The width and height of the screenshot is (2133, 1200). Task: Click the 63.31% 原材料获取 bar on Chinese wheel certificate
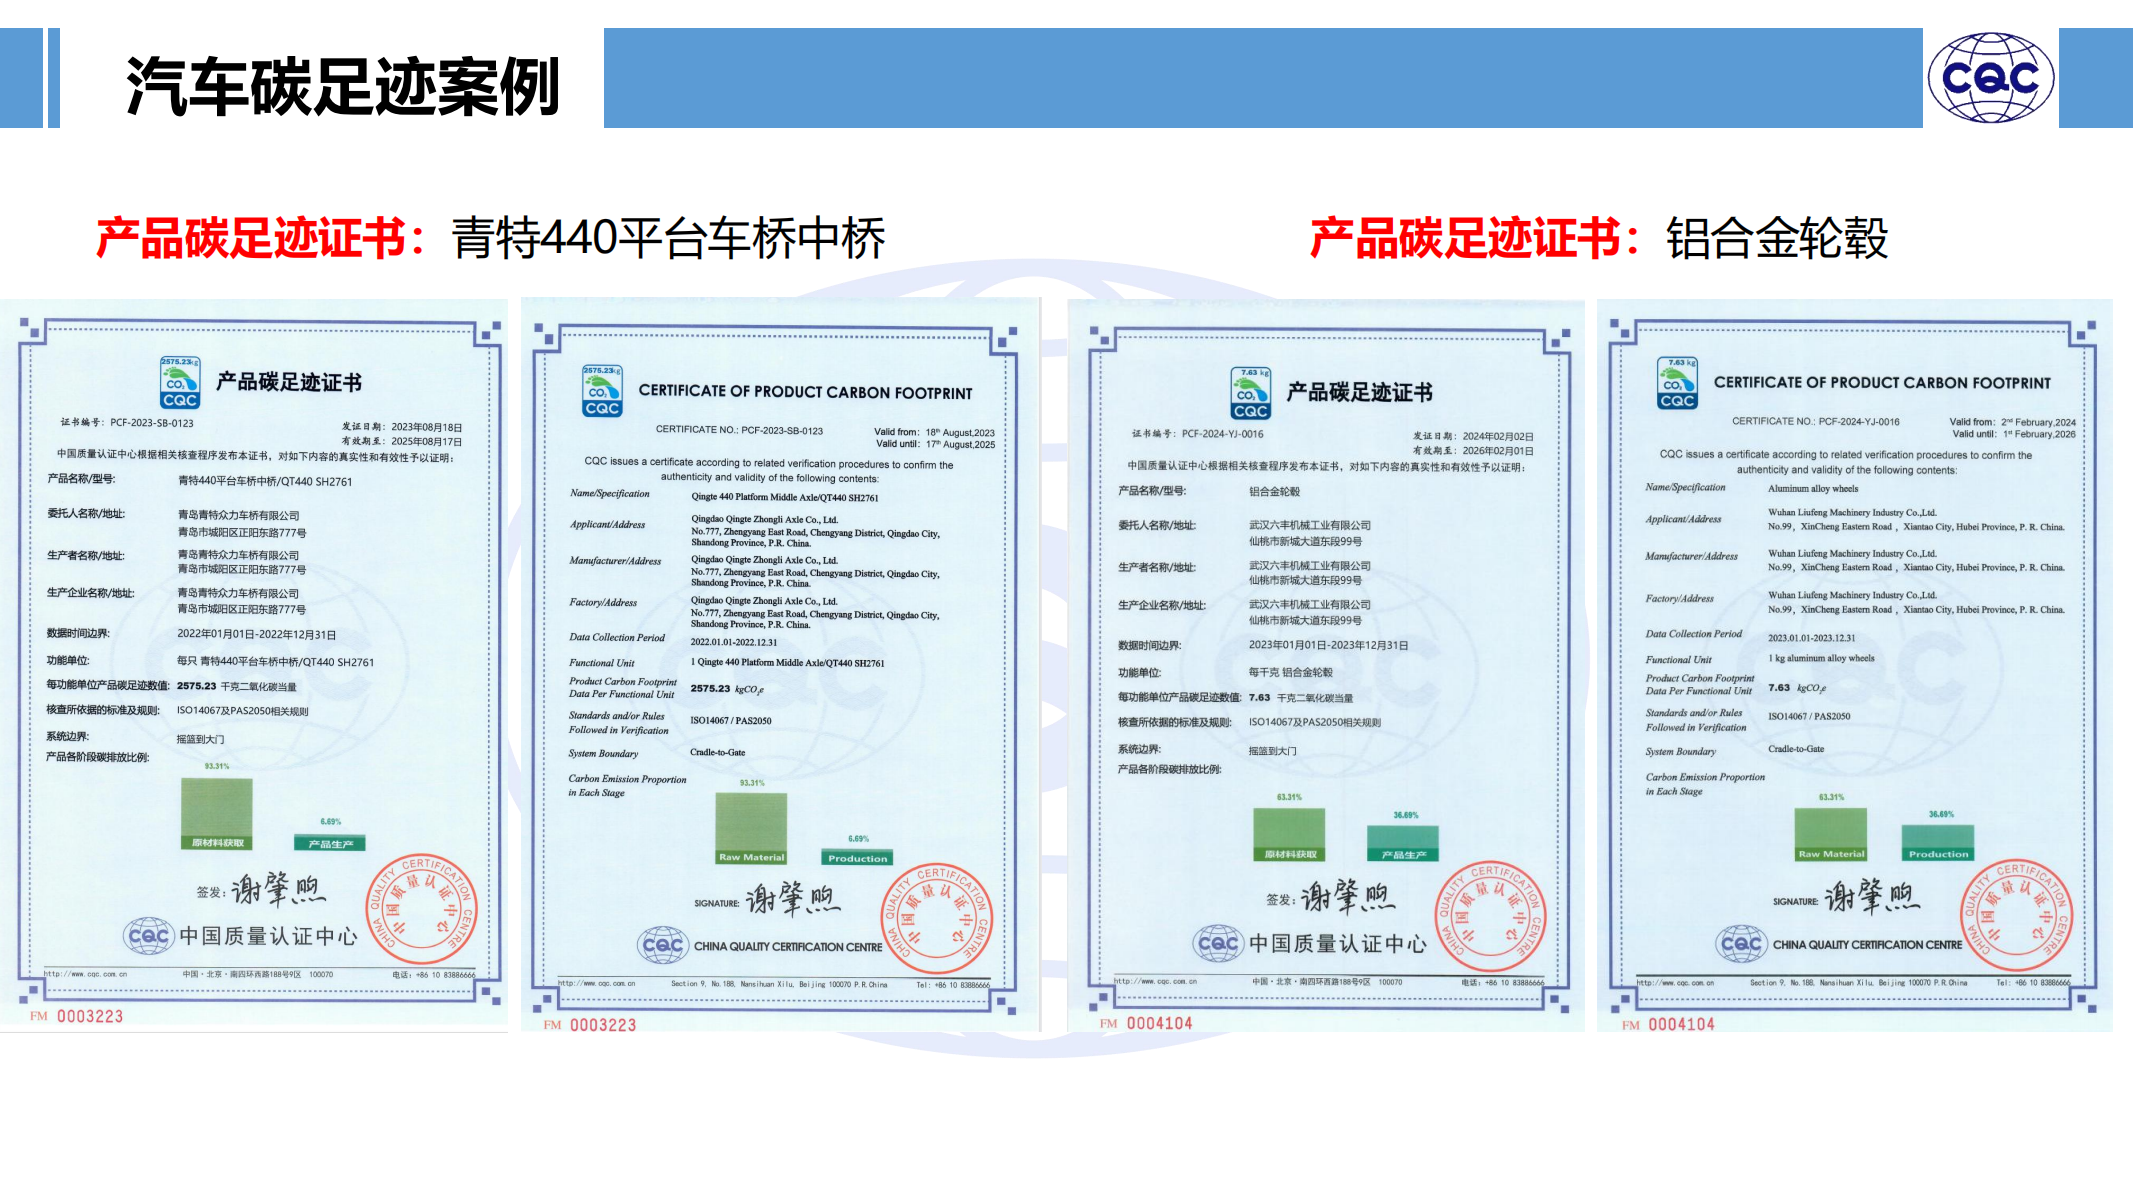click(1290, 835)
